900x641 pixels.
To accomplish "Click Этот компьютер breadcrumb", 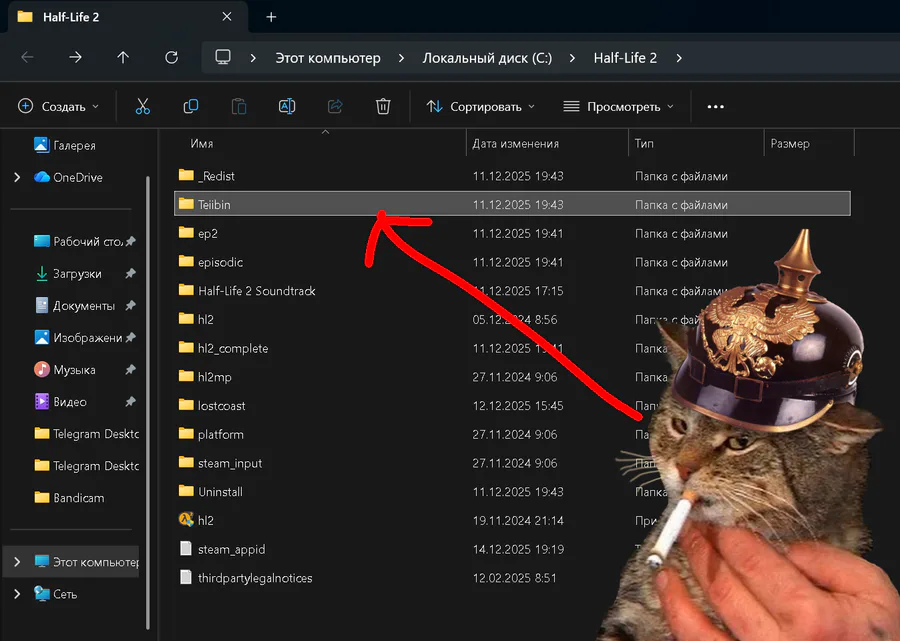I will 328,58.
